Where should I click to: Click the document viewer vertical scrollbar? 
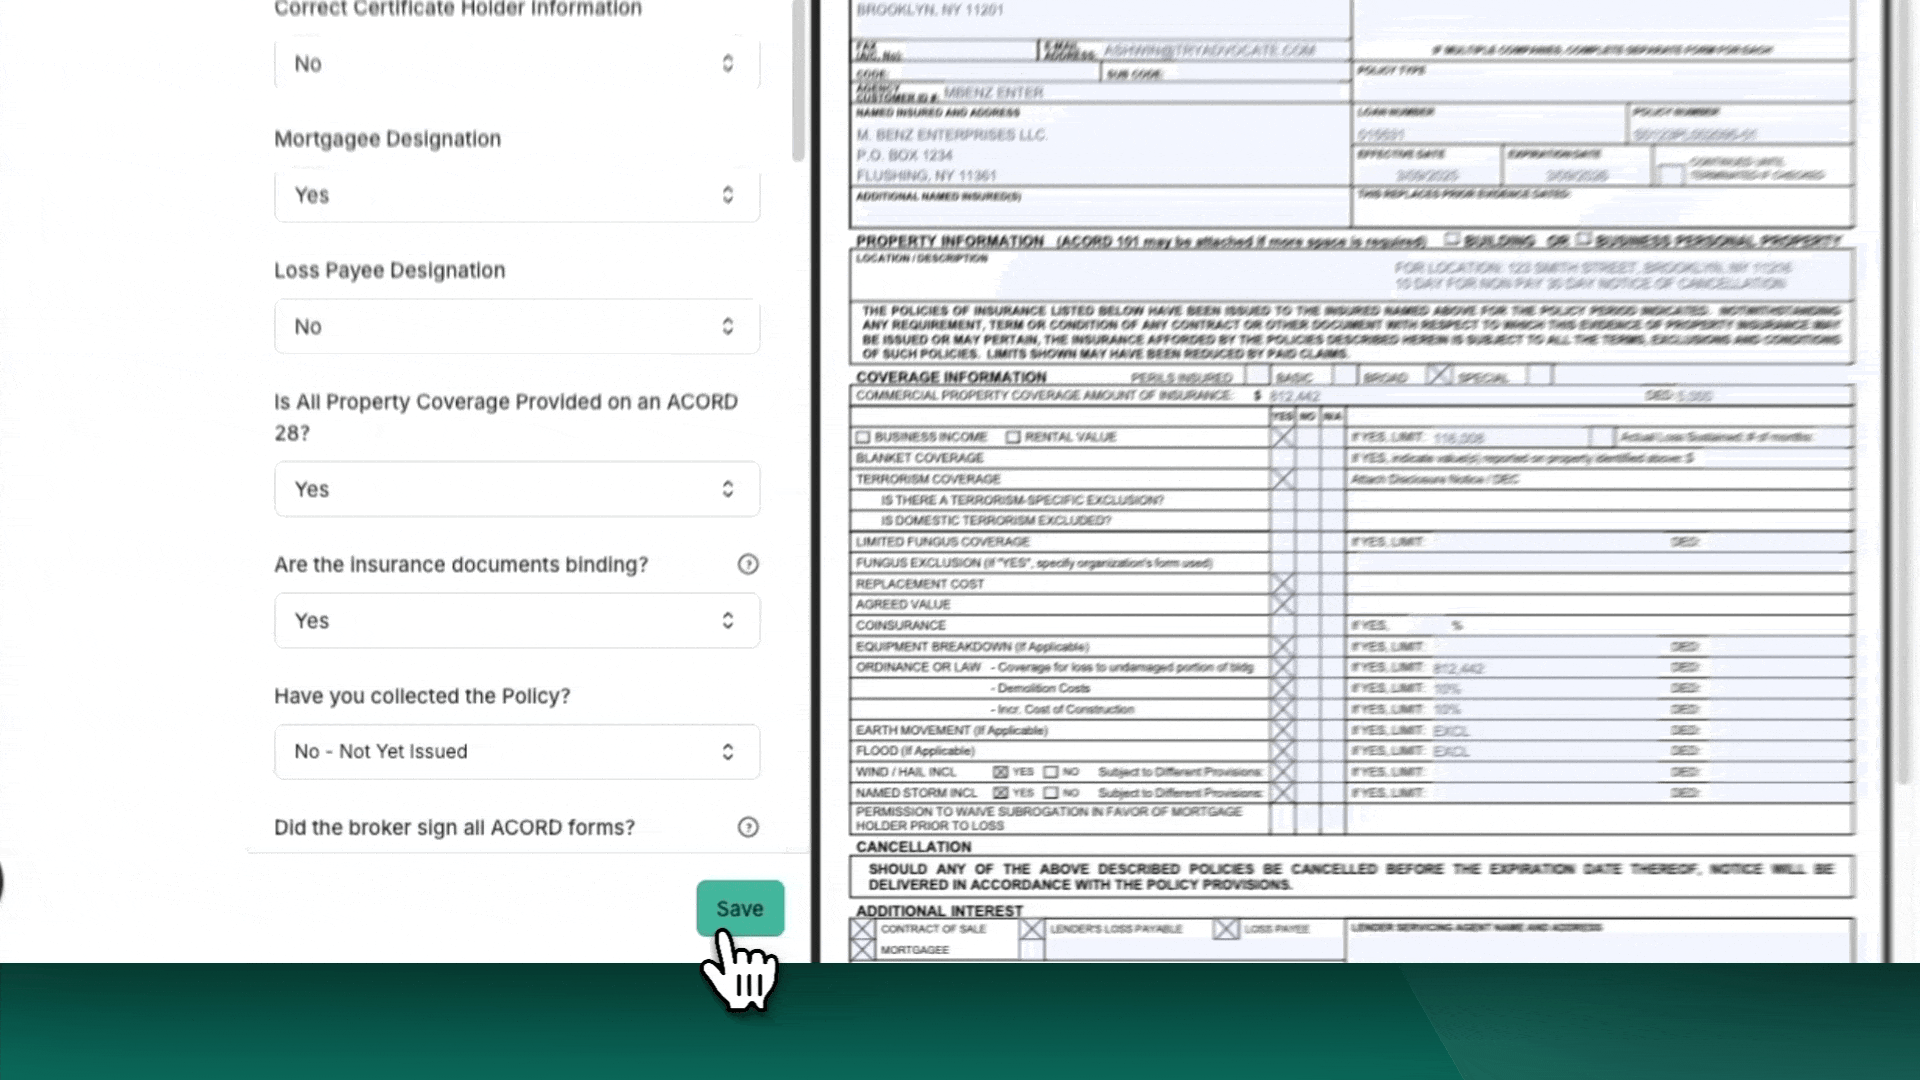1904,400
